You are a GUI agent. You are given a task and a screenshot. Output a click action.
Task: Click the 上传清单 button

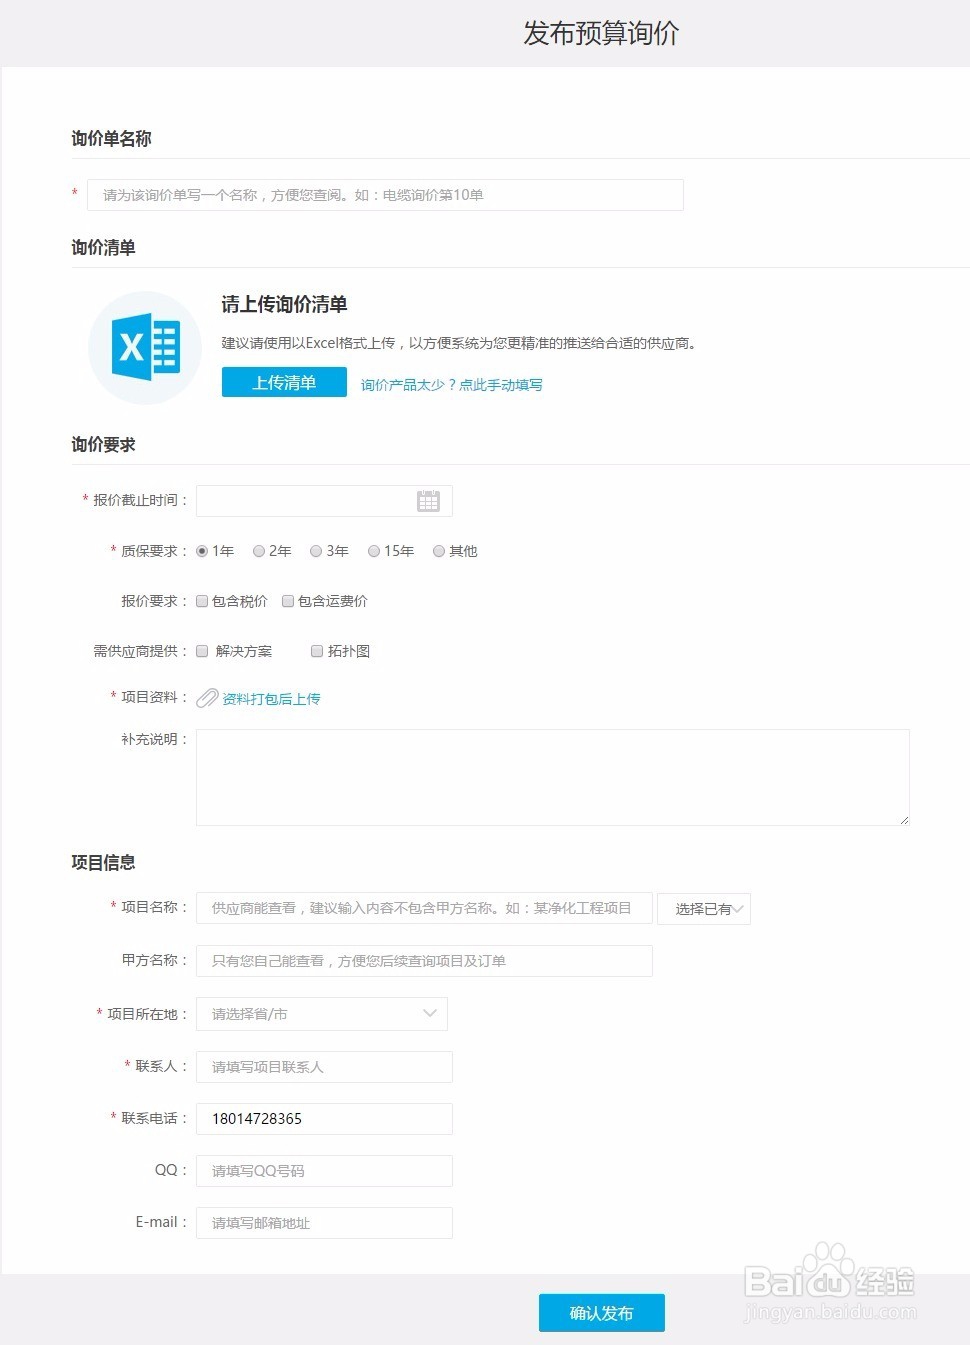click(x=284, y=382)
